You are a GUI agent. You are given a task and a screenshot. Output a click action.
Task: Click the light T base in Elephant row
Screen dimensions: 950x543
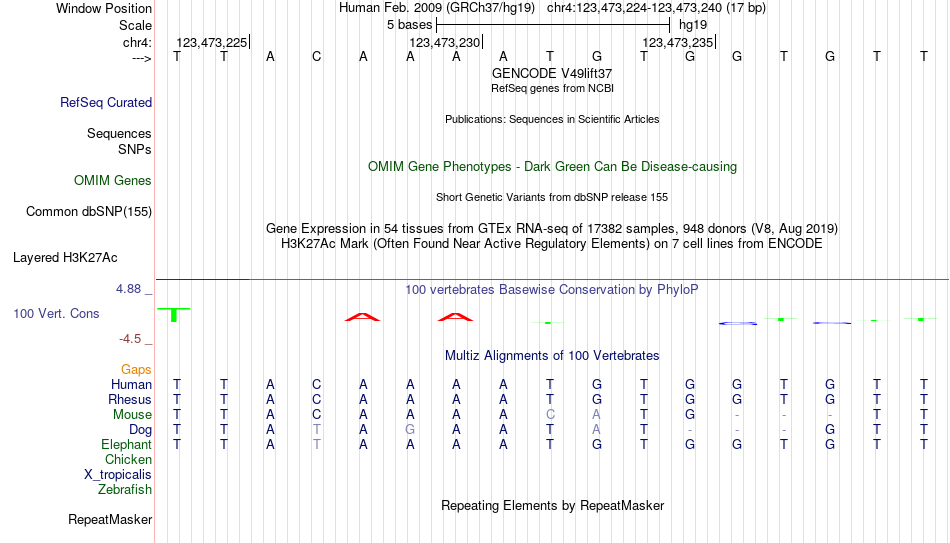coord(316,445)
